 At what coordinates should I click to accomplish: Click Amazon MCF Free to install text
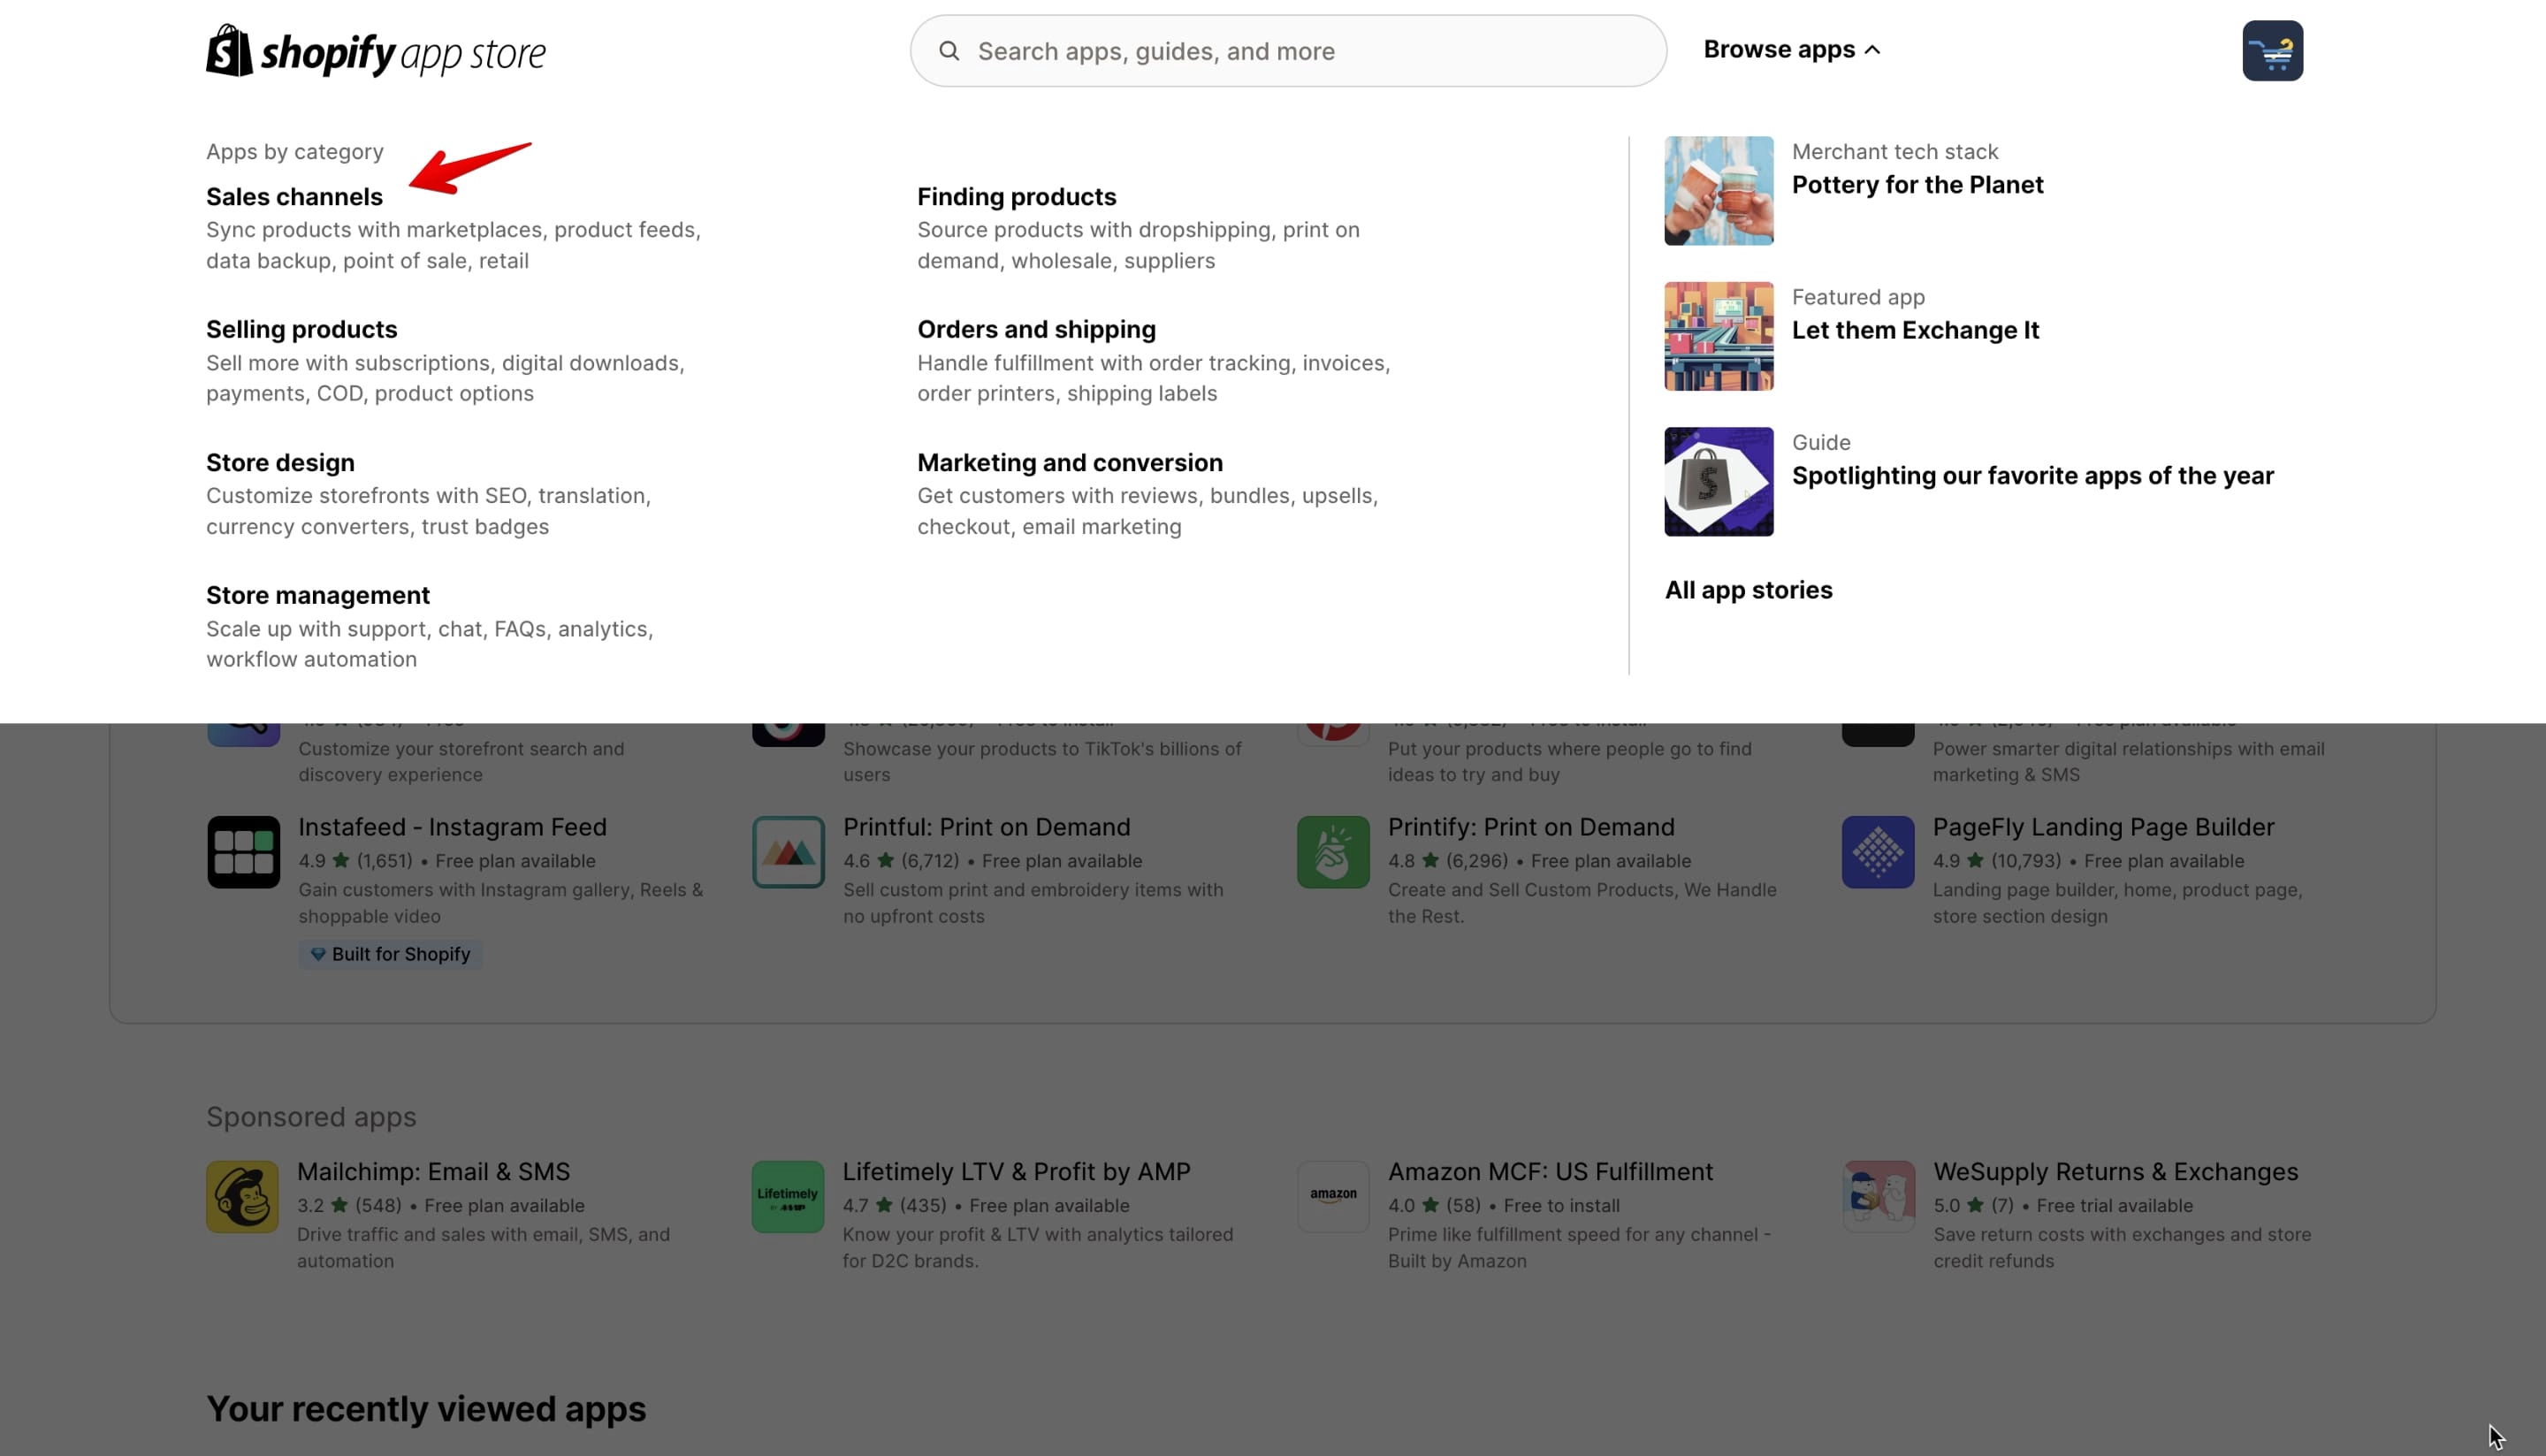(x=1561, y=1206)
